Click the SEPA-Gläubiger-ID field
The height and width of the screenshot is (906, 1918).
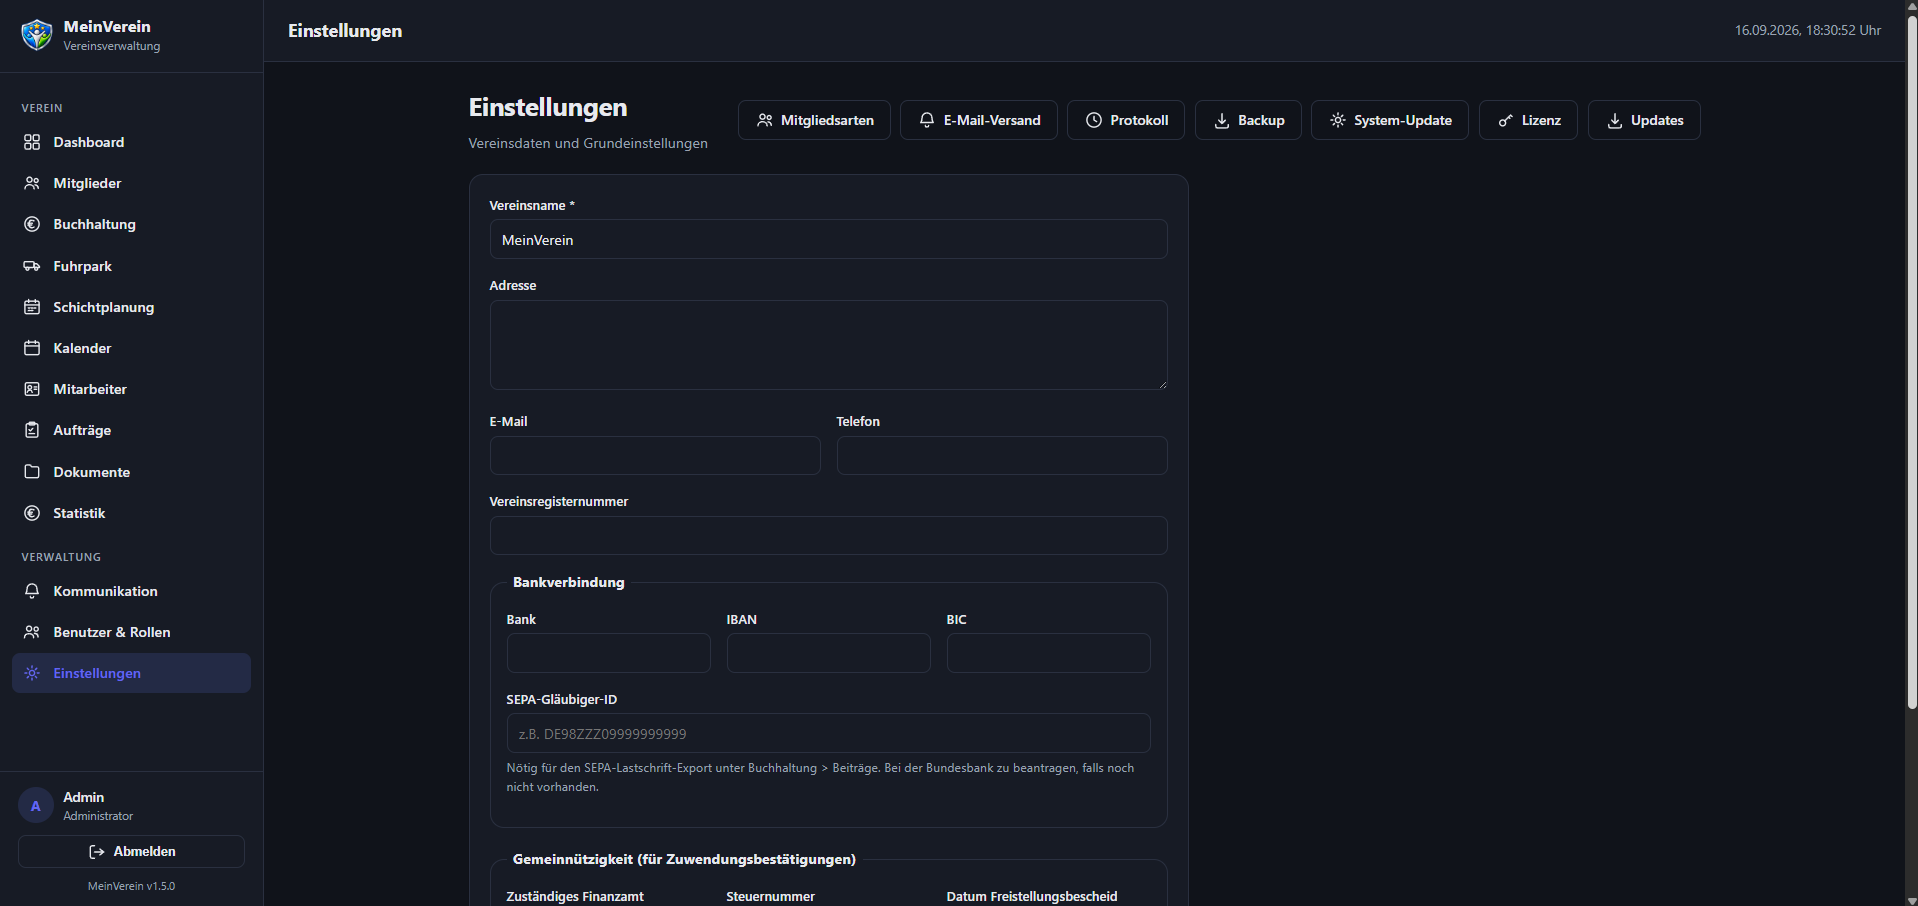828,733
